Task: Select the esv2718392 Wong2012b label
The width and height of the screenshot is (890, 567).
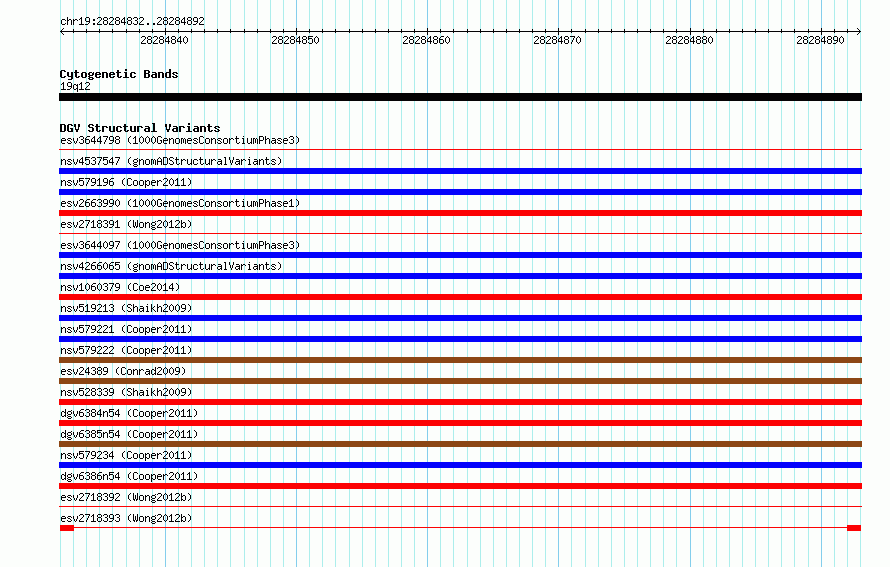Action: click(x=126, y=497)
